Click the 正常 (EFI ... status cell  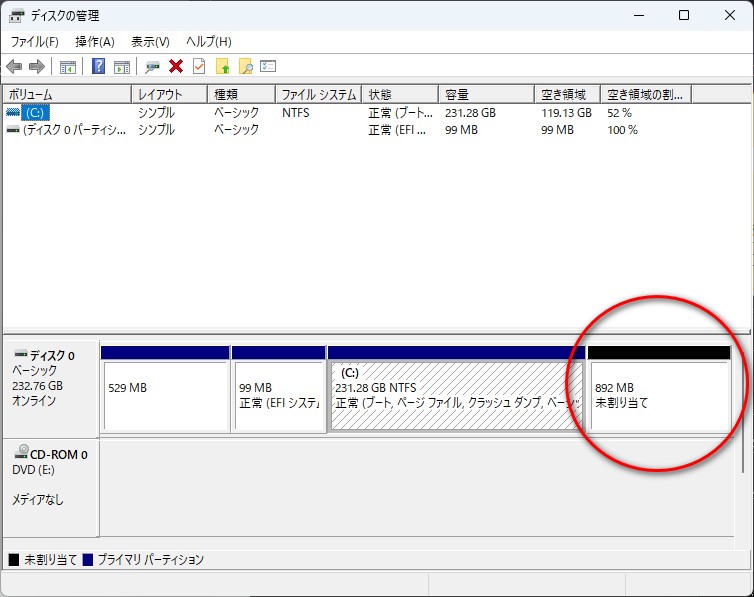(x=397, y=130)
